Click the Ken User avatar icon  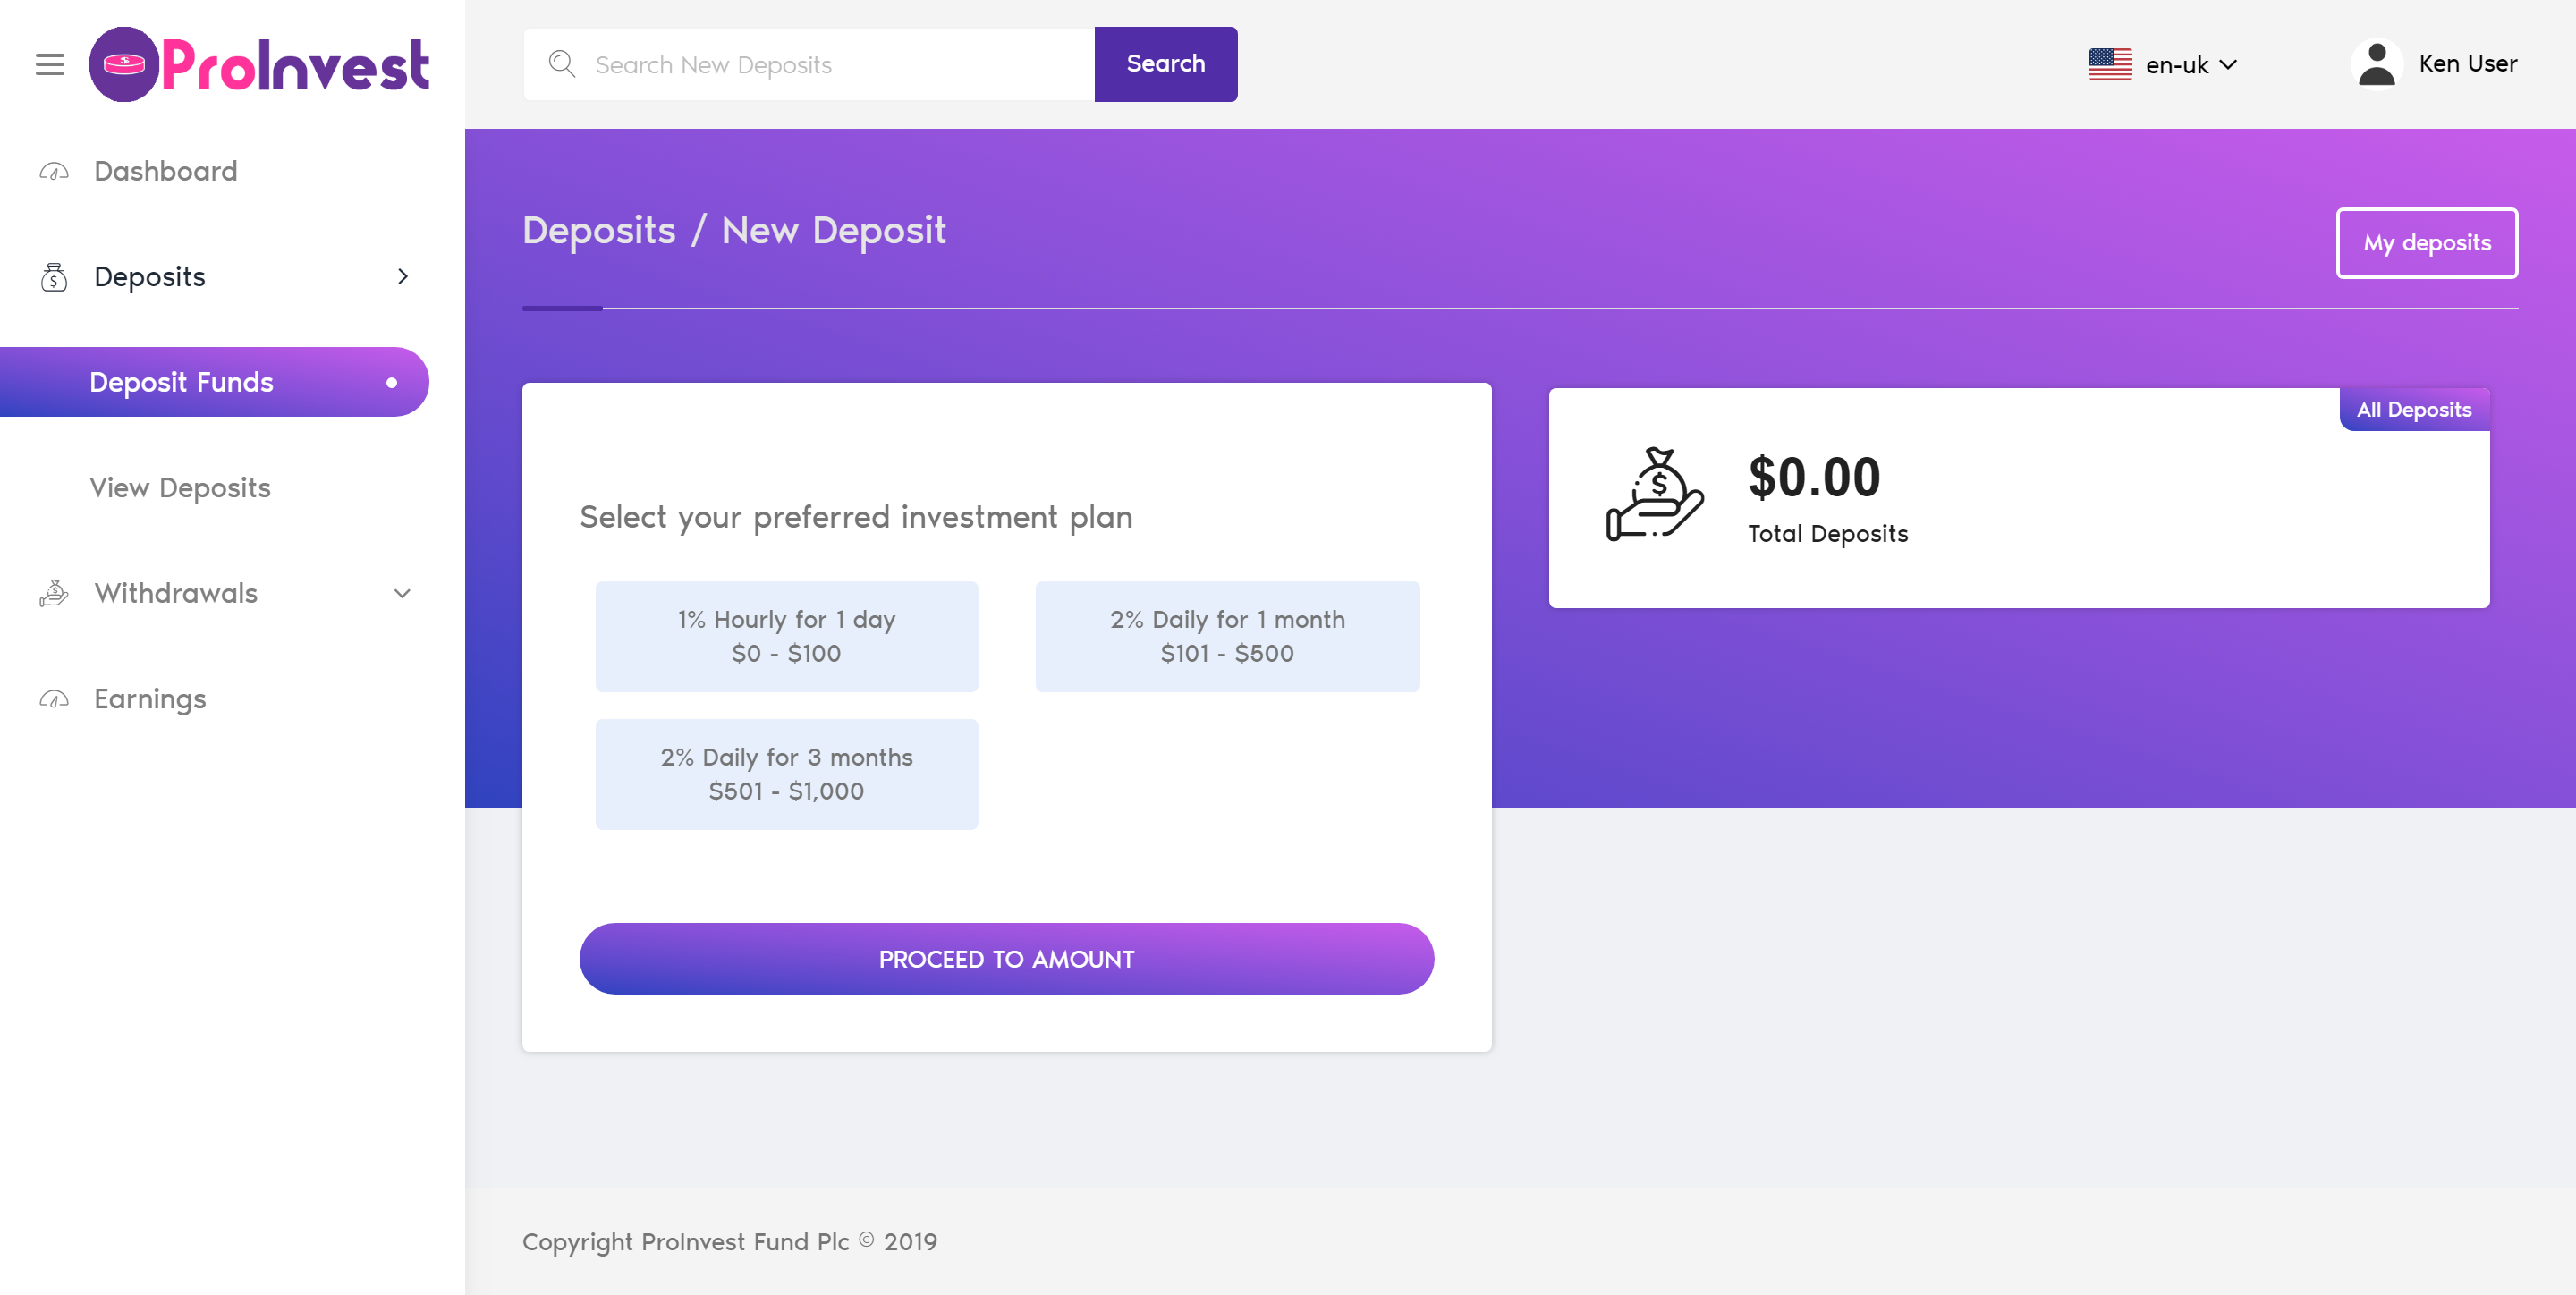pyautogui.click(x=2376, y=64)
